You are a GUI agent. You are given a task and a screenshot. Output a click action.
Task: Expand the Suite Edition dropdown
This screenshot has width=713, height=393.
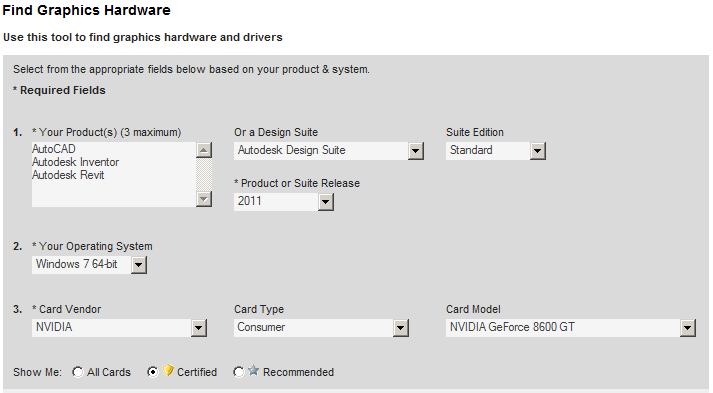point(537,151)
